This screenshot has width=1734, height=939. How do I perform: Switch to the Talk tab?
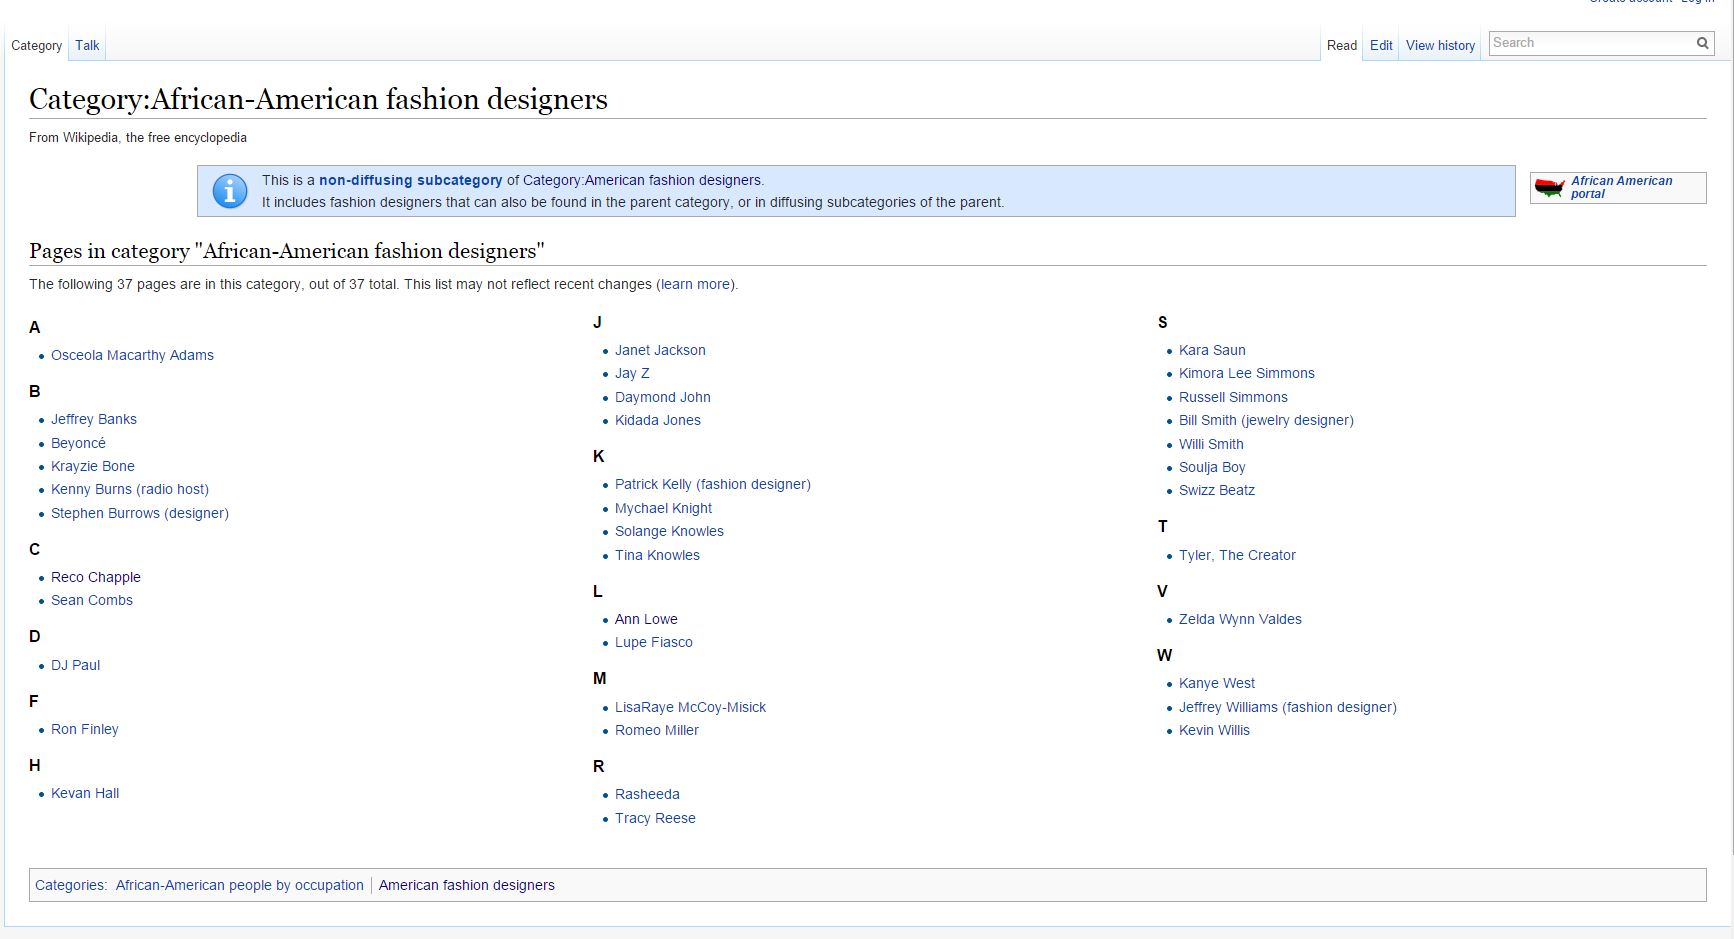click(87, 45)
